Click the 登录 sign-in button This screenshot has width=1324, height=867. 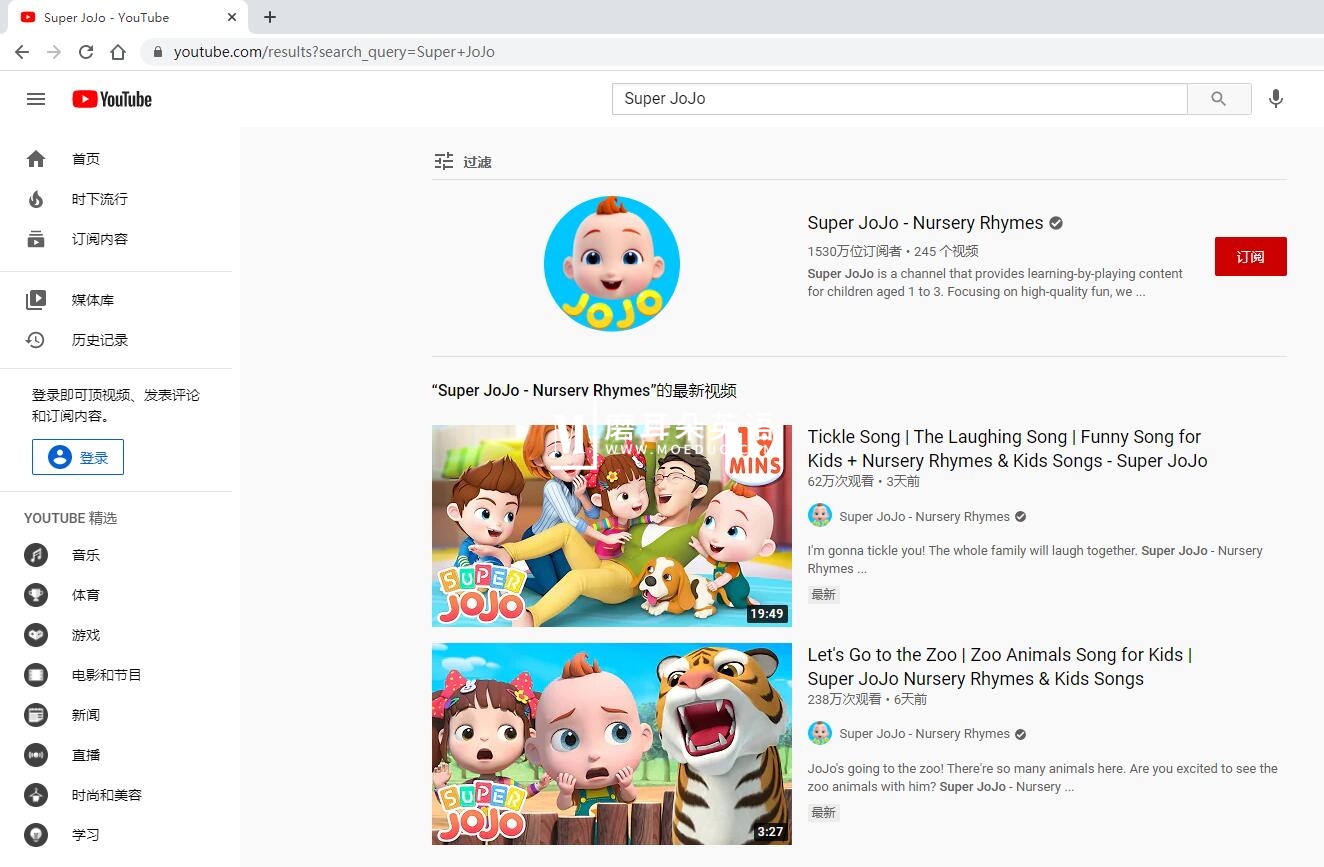click(78, 457)
